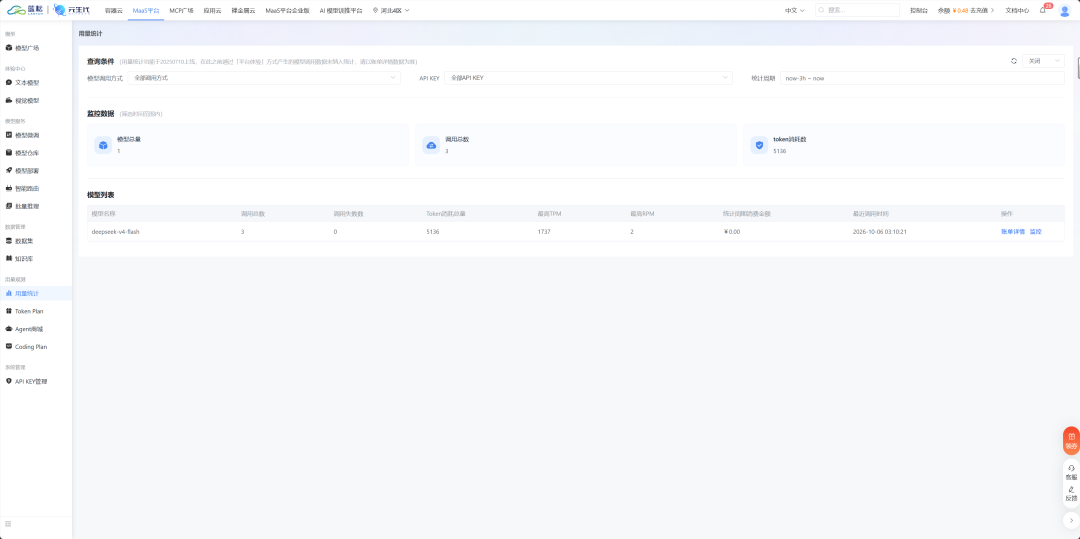Click the 模型微调 sidebar icon
Image resolution: width=1080 pixels, height=539 pixels.
8,135
